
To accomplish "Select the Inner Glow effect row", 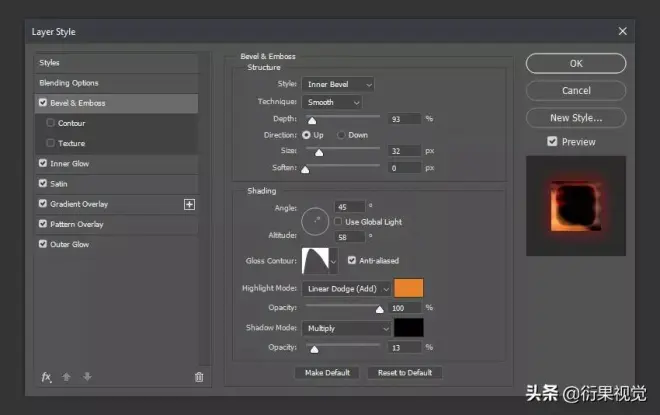I will pos(116,164).
